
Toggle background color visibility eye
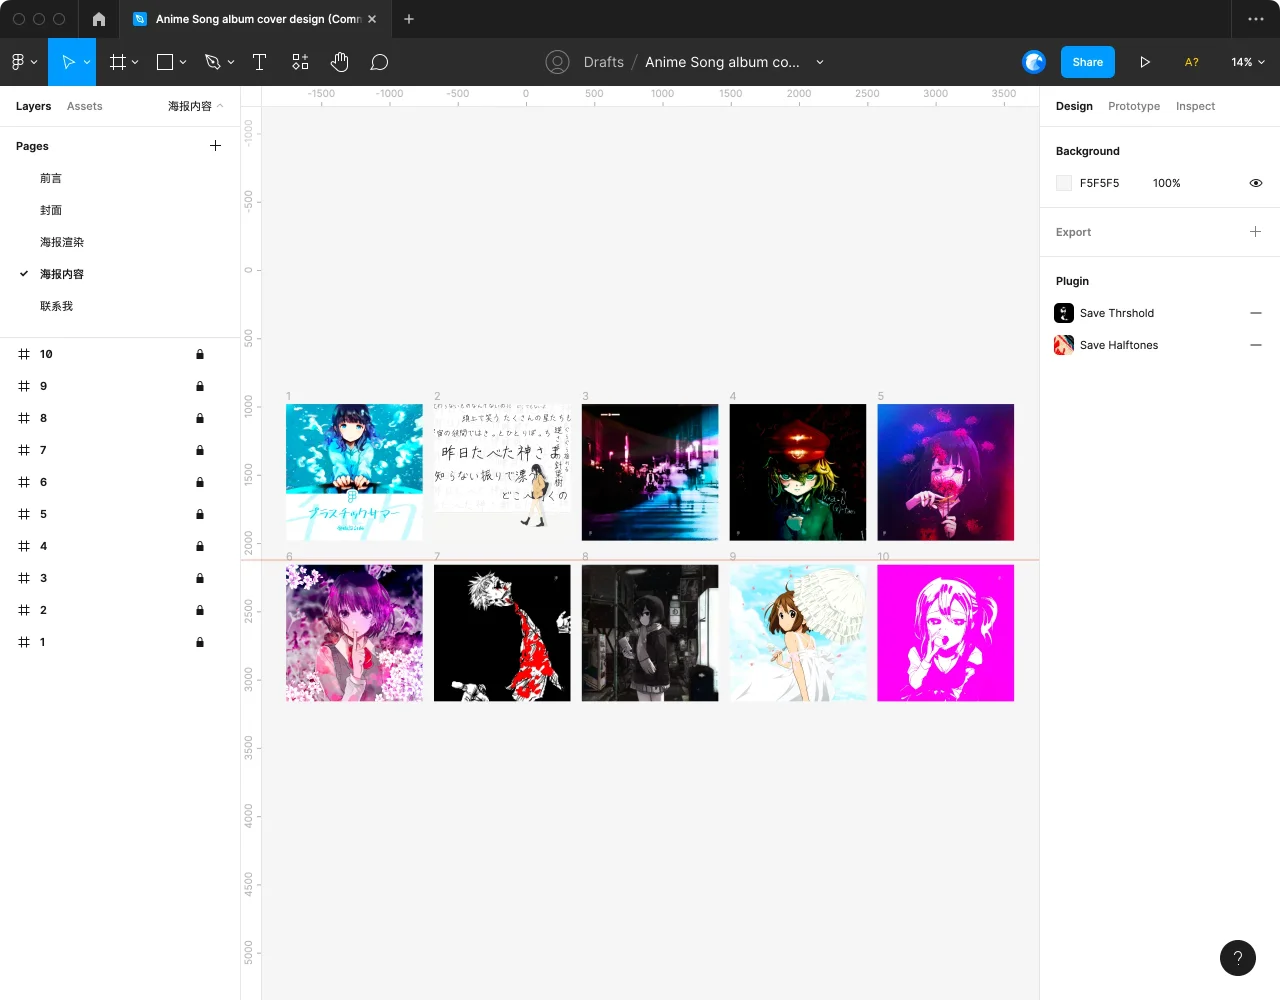point(1256,183)
